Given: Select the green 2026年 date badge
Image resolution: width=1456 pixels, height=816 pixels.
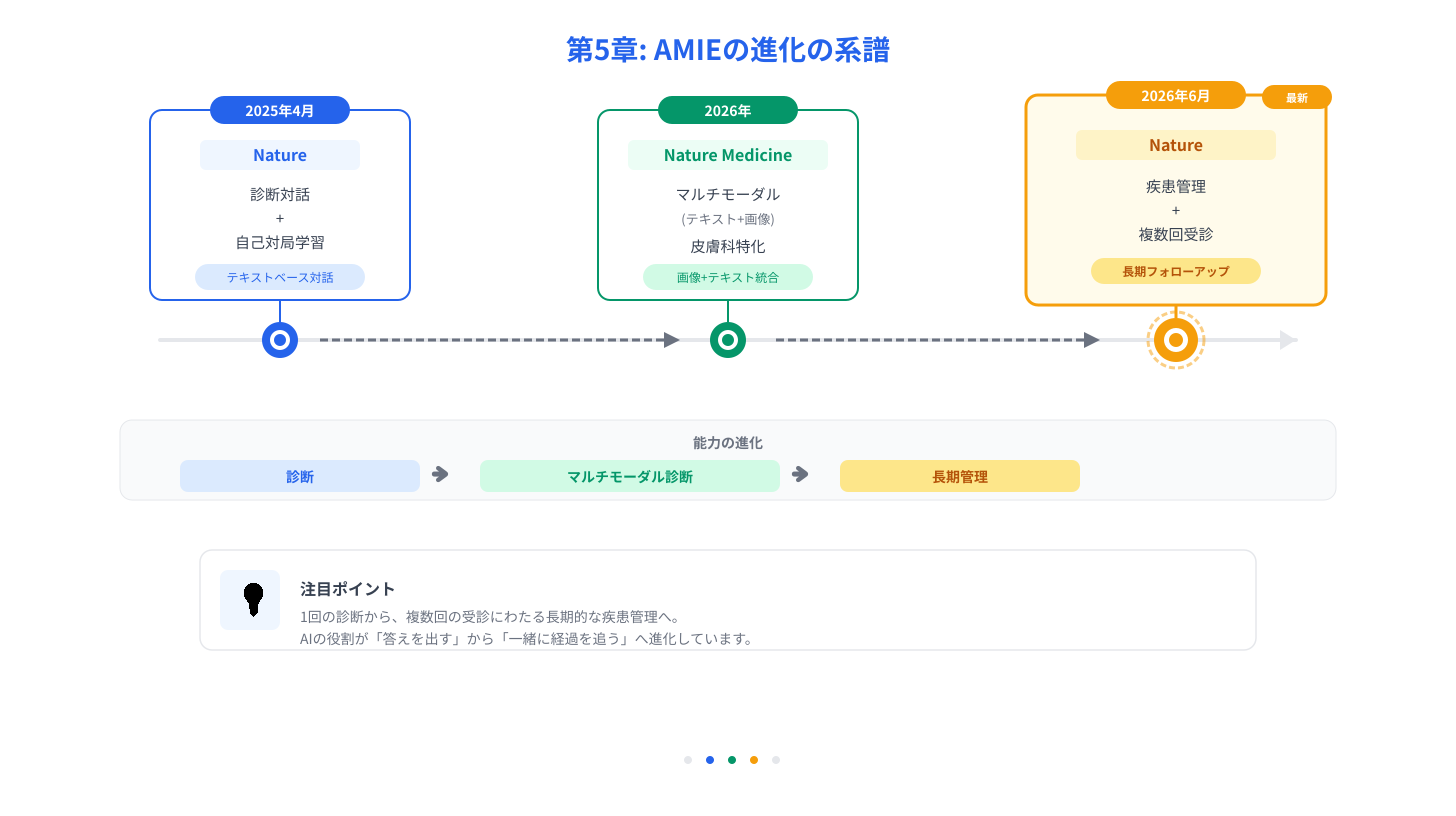Looking at the screenshot, I should click(x=728, y=110).
